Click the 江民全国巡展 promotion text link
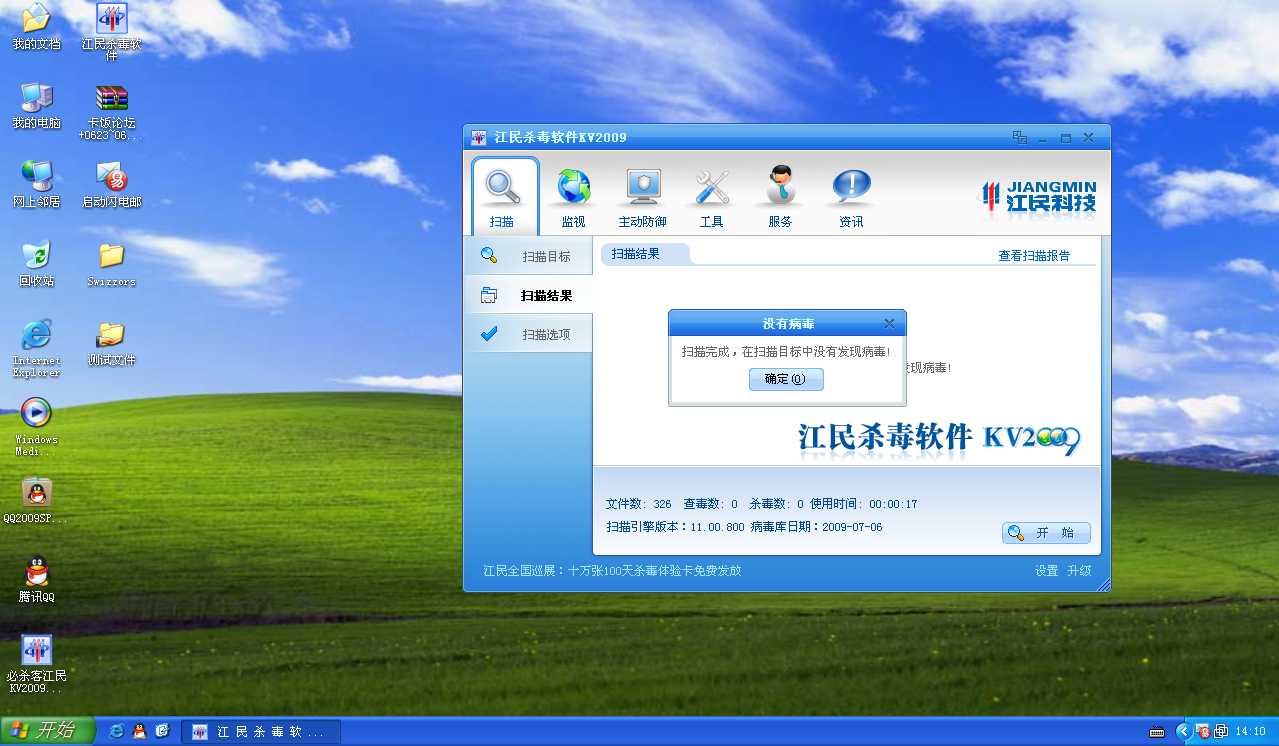Screen dimensions: 1279x746 [612, 571]
